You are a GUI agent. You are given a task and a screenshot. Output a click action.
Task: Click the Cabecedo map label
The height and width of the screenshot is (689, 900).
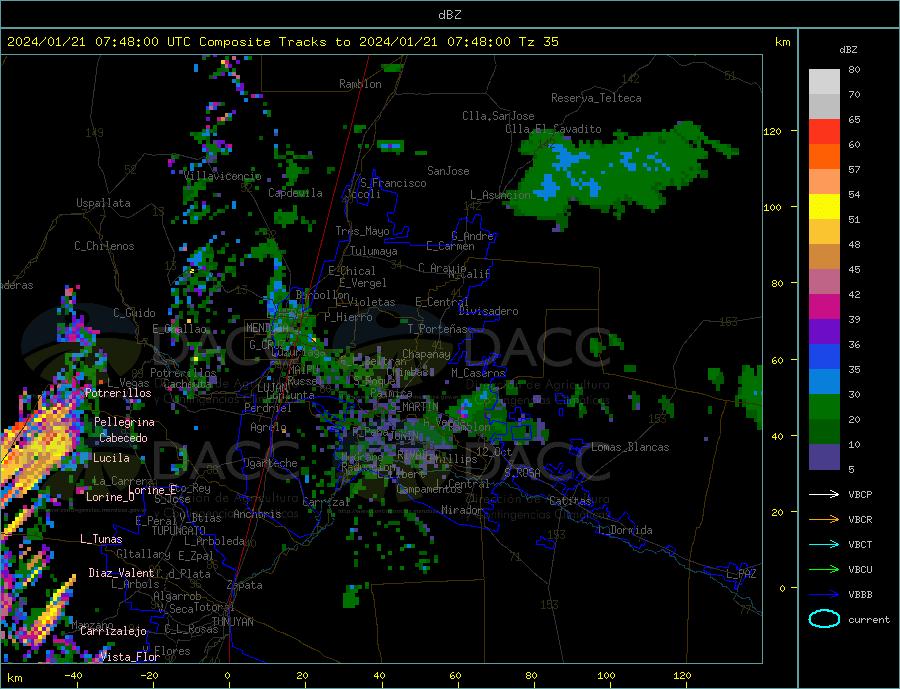pos(123,438)
